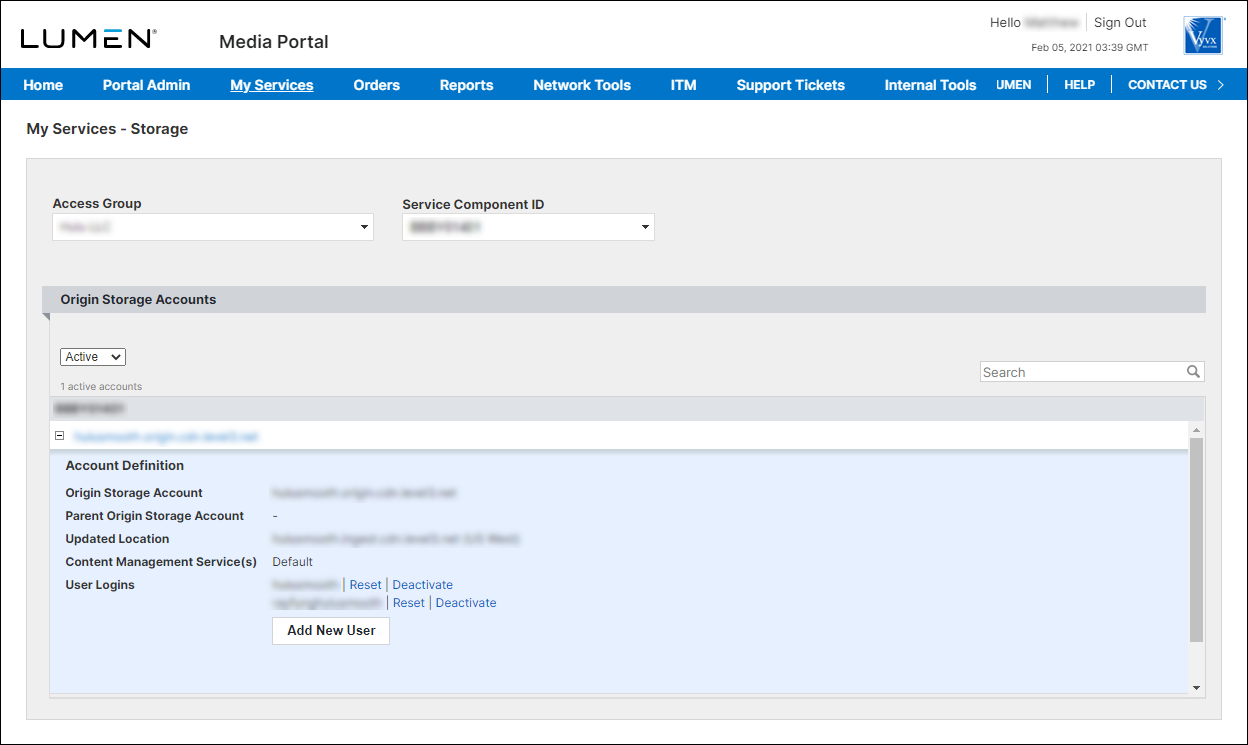Click CONTACT US link

(1167, 85)
